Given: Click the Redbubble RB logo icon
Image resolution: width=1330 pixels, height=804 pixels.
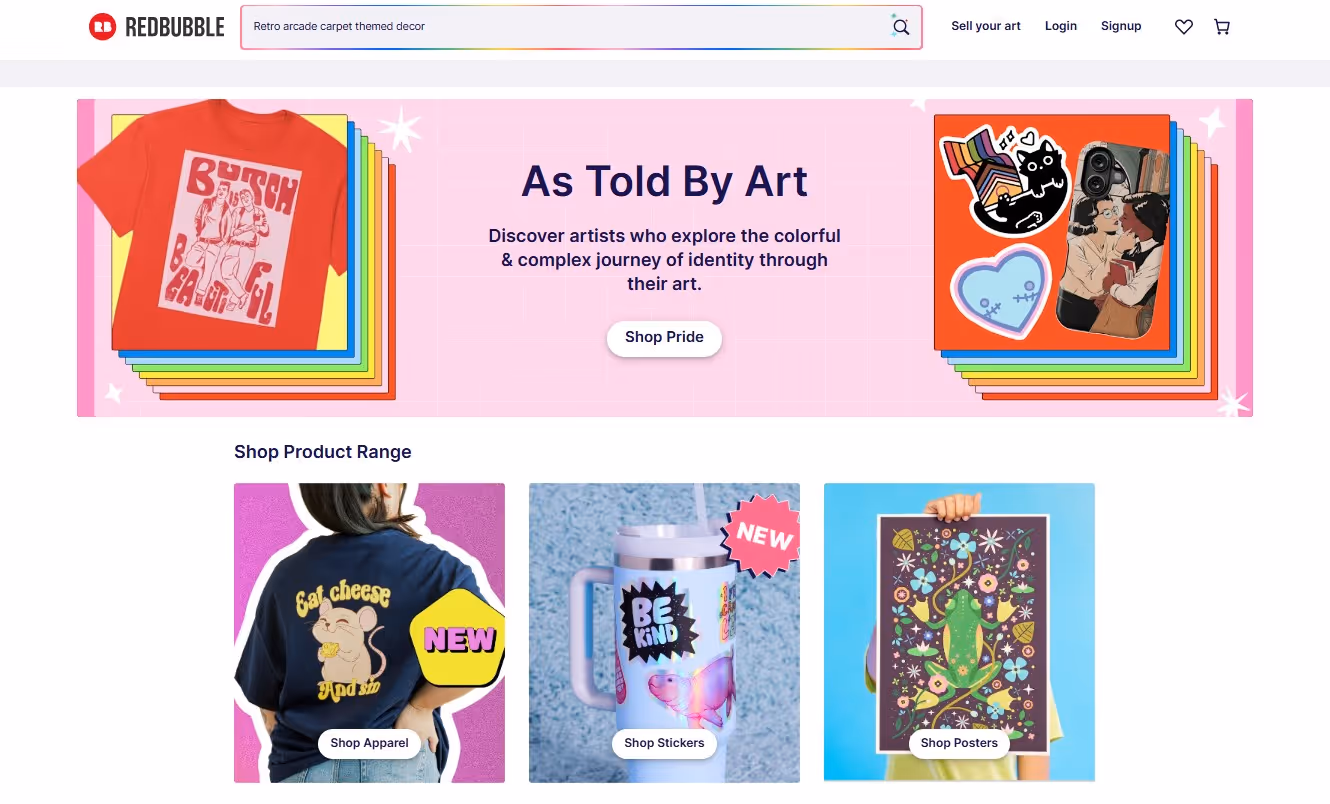Looking at the screenshot, I should [102, 27].
